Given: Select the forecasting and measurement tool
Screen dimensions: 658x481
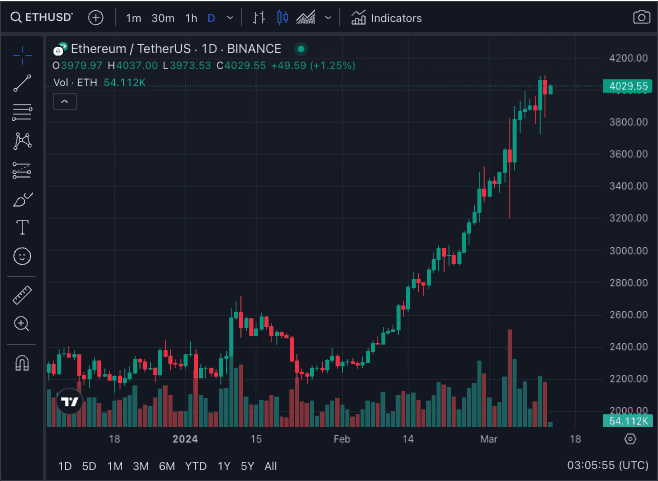Looking at the screenshot, I should point(22,170).
